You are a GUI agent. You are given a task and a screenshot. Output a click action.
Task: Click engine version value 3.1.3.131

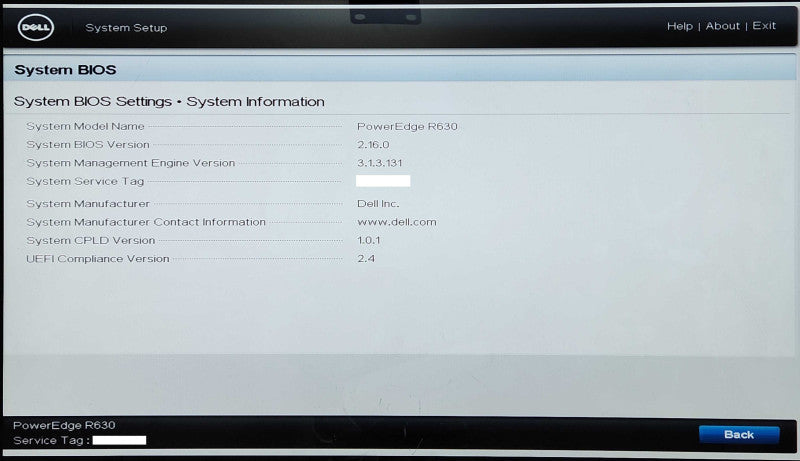pyautogui.click(x=380, y=163)
